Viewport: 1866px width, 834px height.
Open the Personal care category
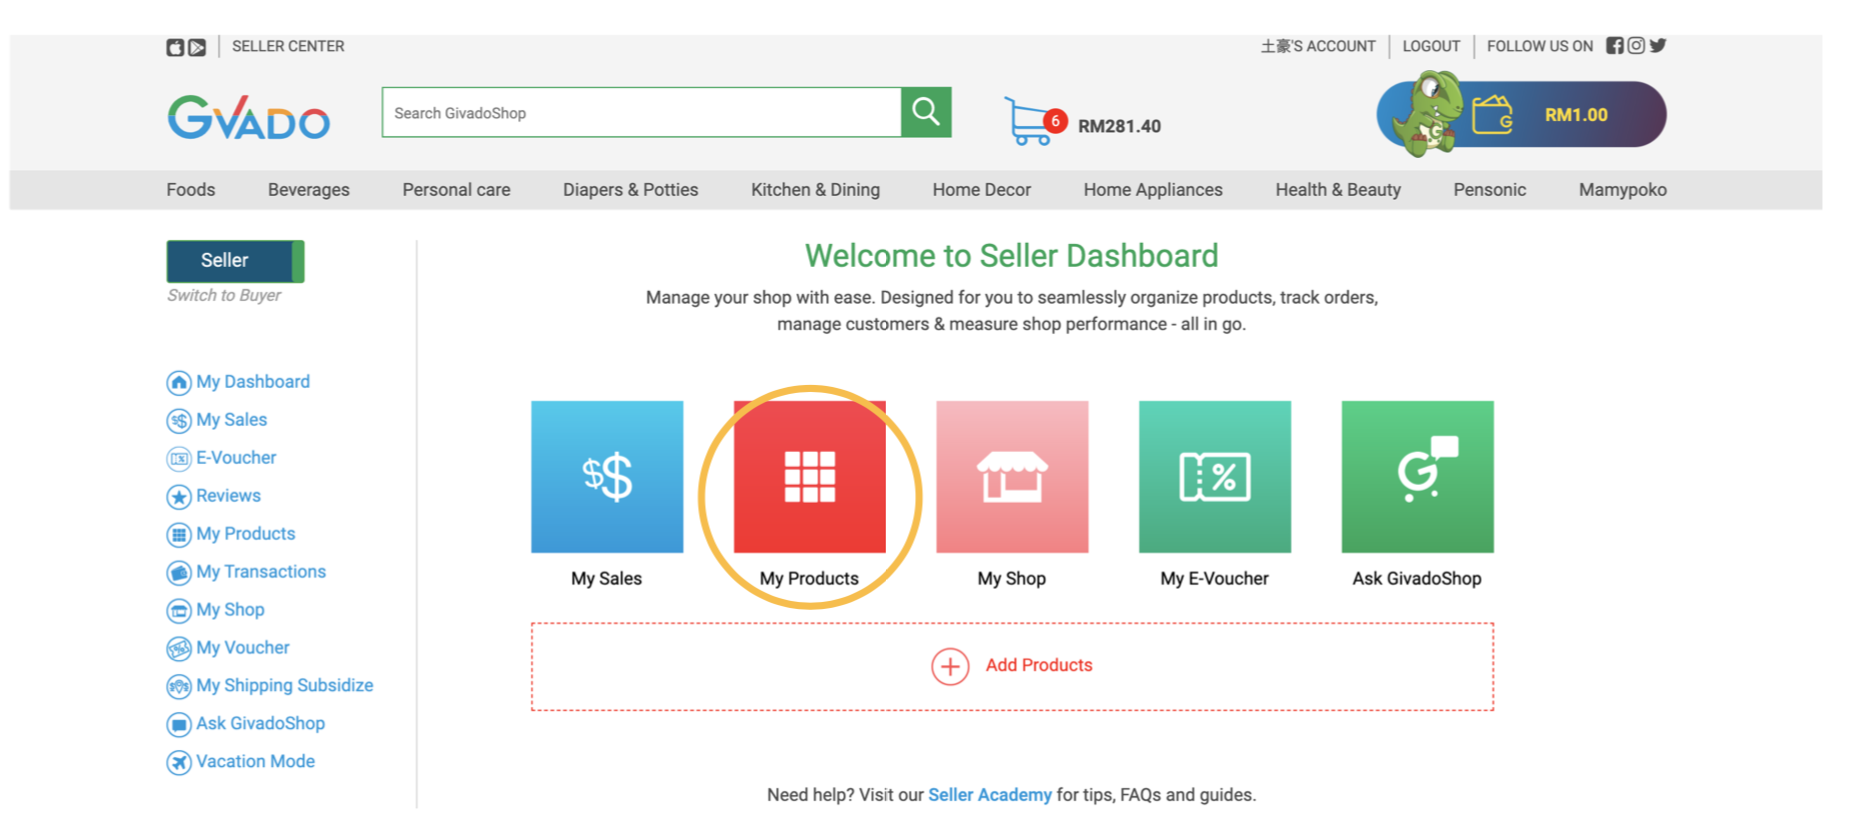point(456,190)
